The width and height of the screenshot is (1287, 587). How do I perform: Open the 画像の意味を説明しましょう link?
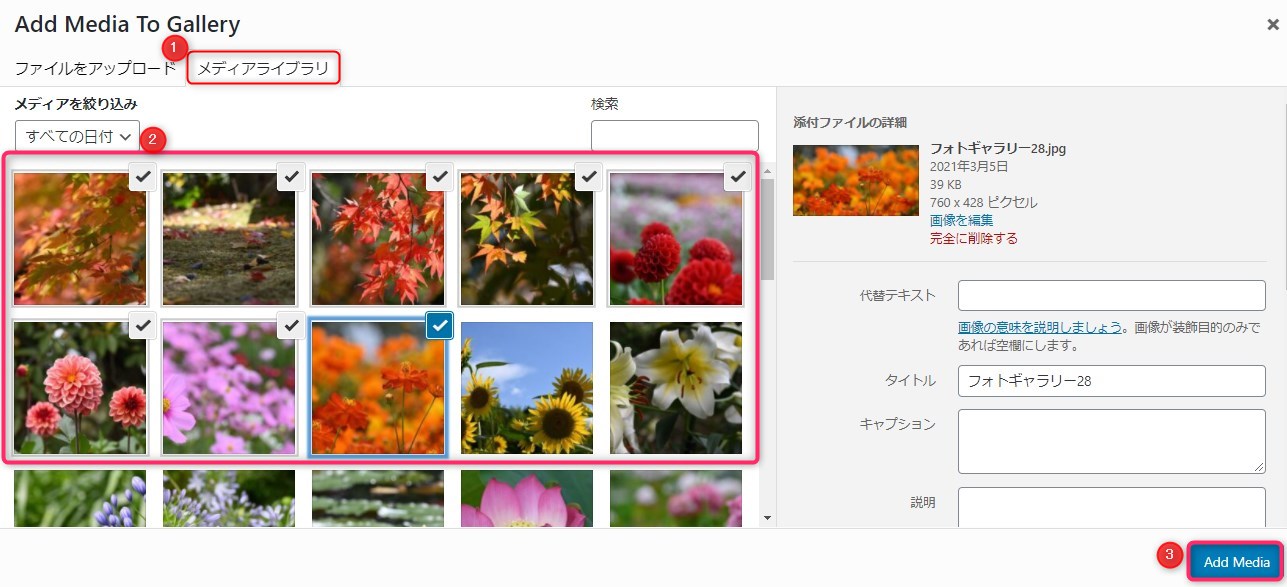point(1039,327)
